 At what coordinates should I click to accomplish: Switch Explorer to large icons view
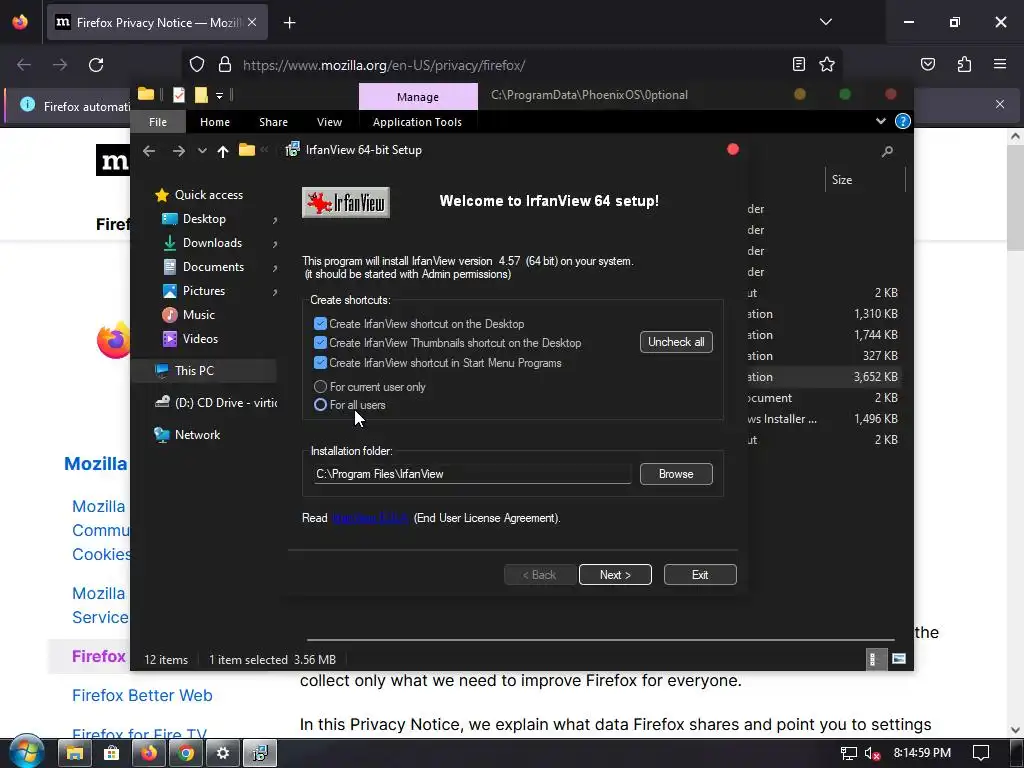coord(899,659)
